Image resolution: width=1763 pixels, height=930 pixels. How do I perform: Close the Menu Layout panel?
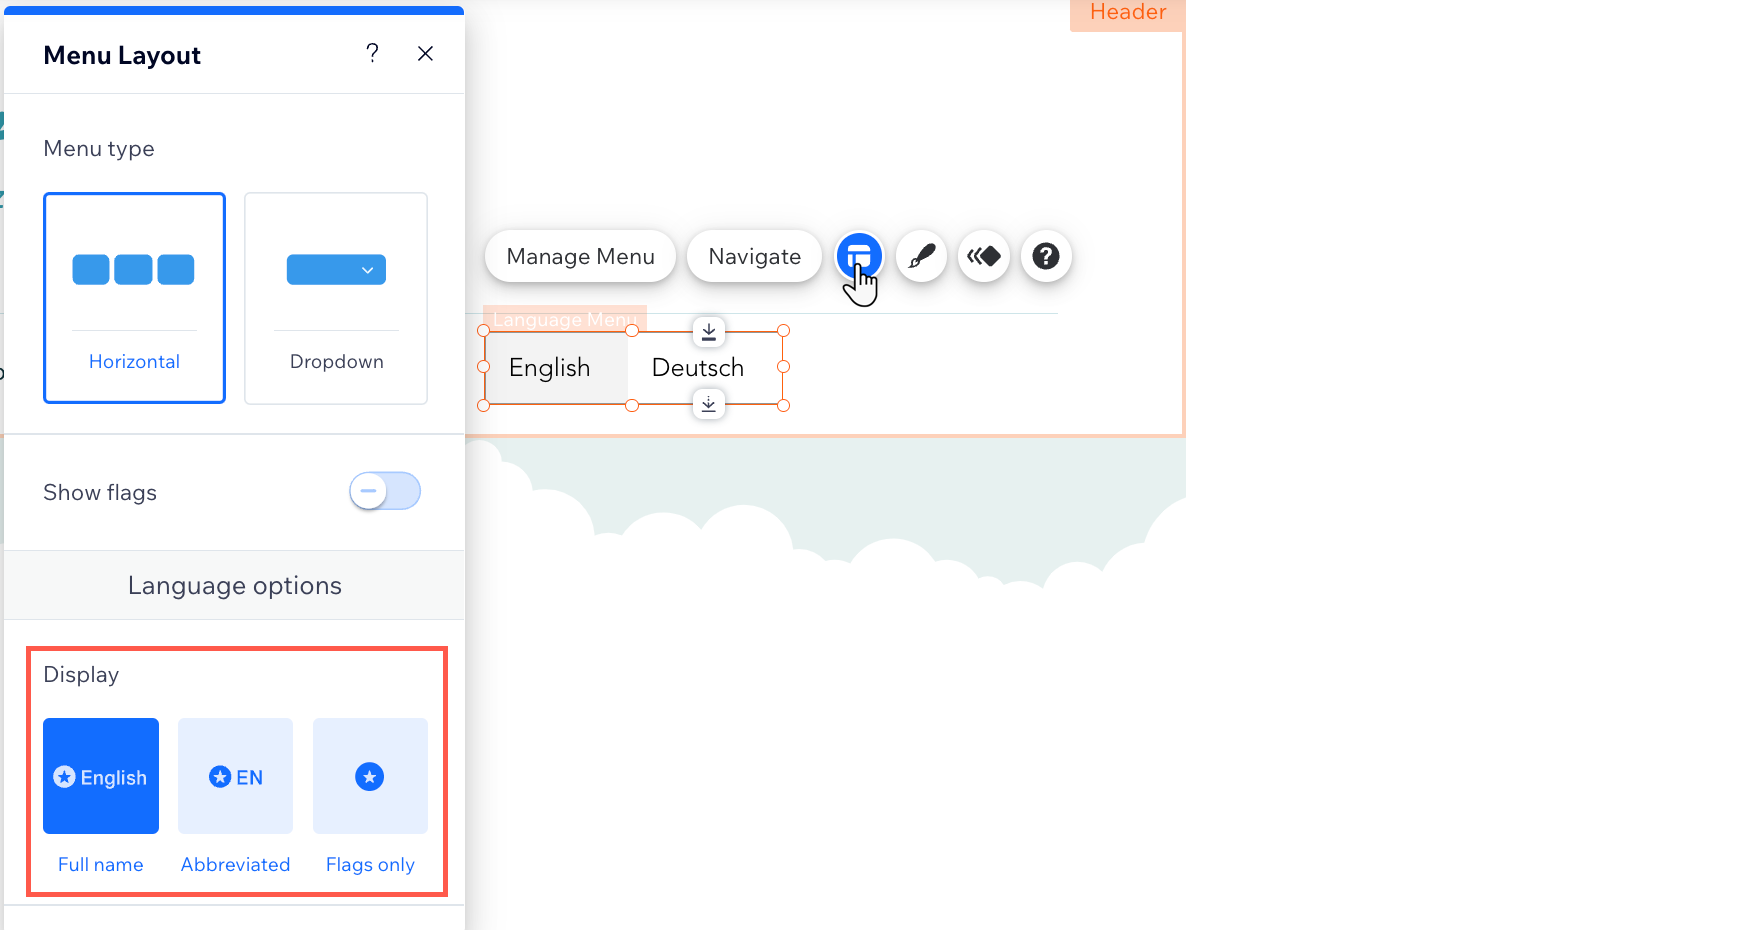(x=425, y=53)
